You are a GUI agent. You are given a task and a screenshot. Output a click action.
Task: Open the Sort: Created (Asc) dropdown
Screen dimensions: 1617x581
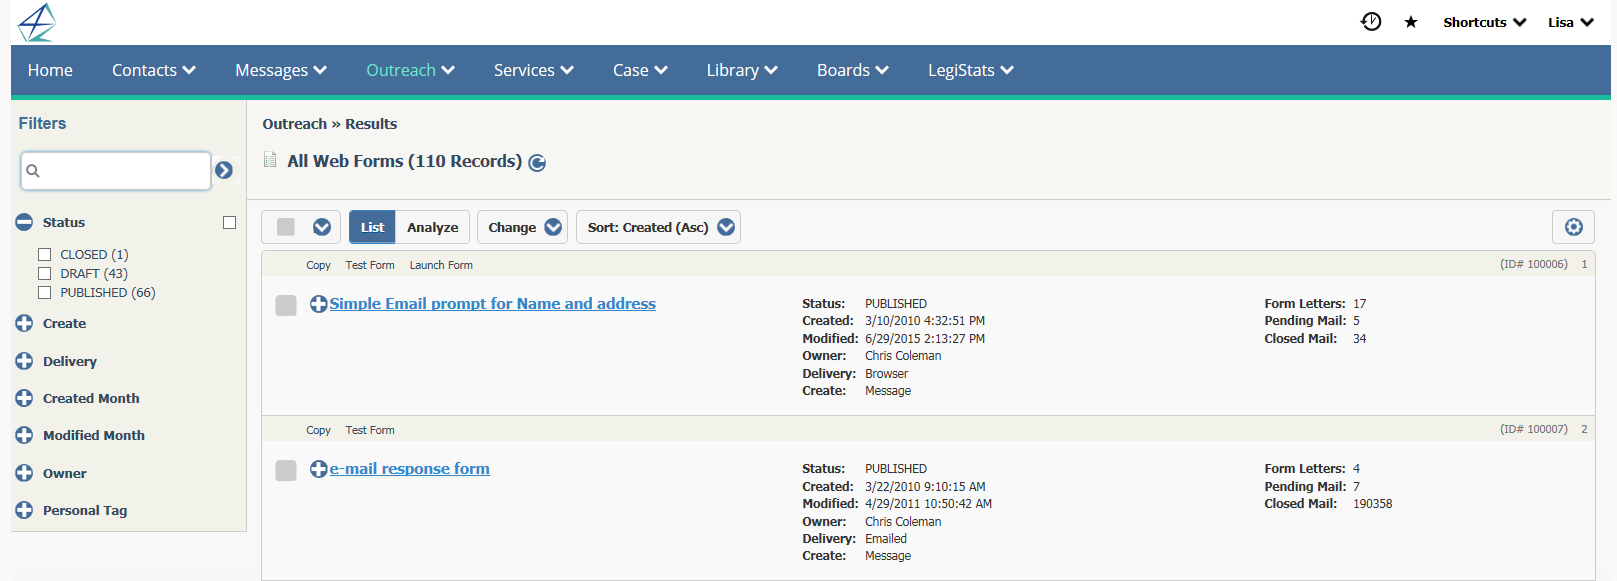click(658, 227)
